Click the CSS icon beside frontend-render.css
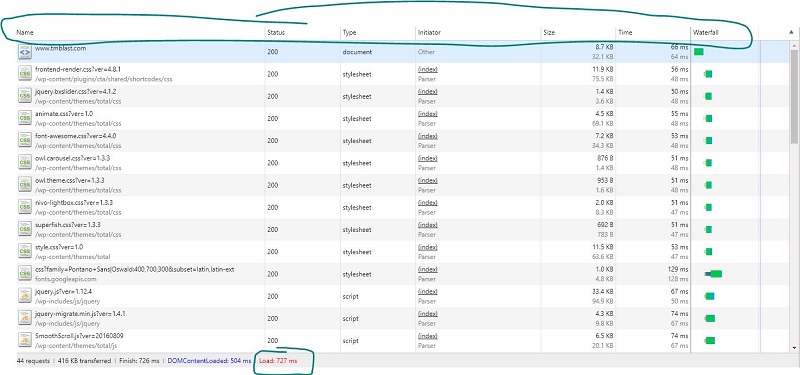This screenshot has height=375, width=800. [x=24, y=74]
